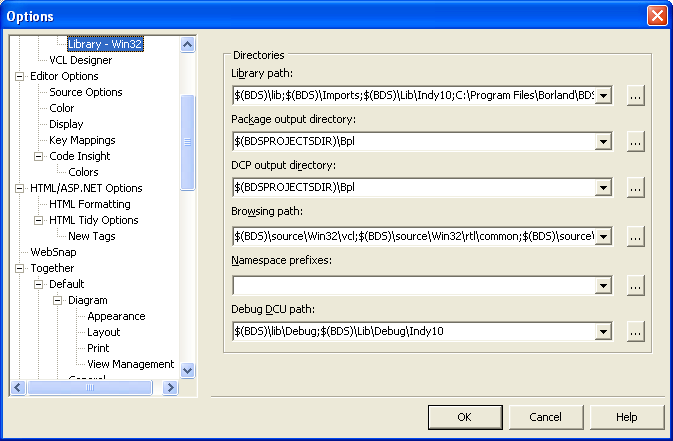Click the Cancel button
The height and width of the screenshot is (441, 673).
545,417
